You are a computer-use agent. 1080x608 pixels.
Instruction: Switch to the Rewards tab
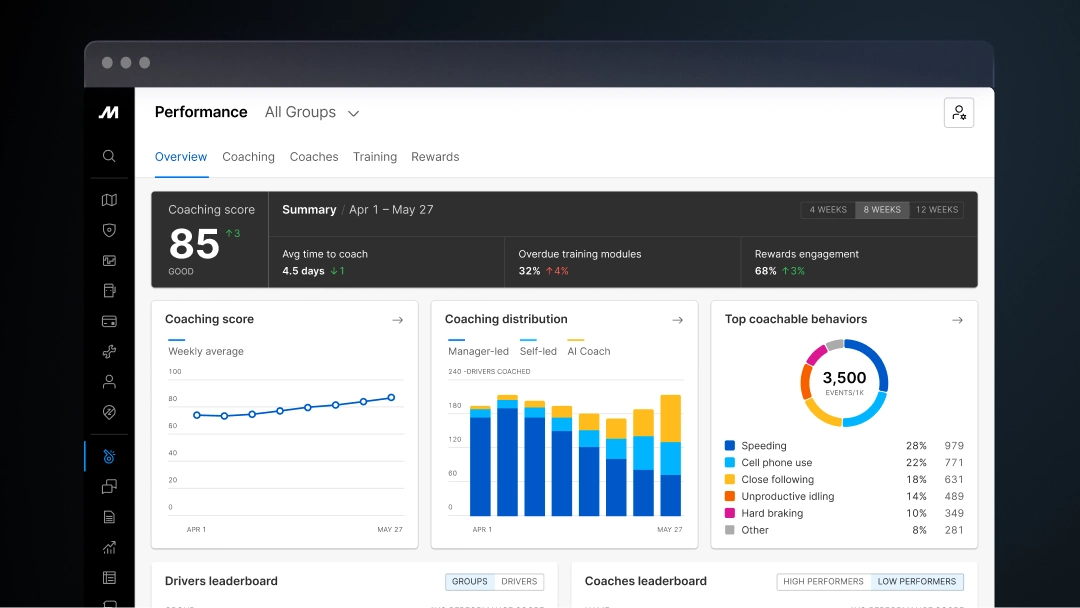[435, 157]
